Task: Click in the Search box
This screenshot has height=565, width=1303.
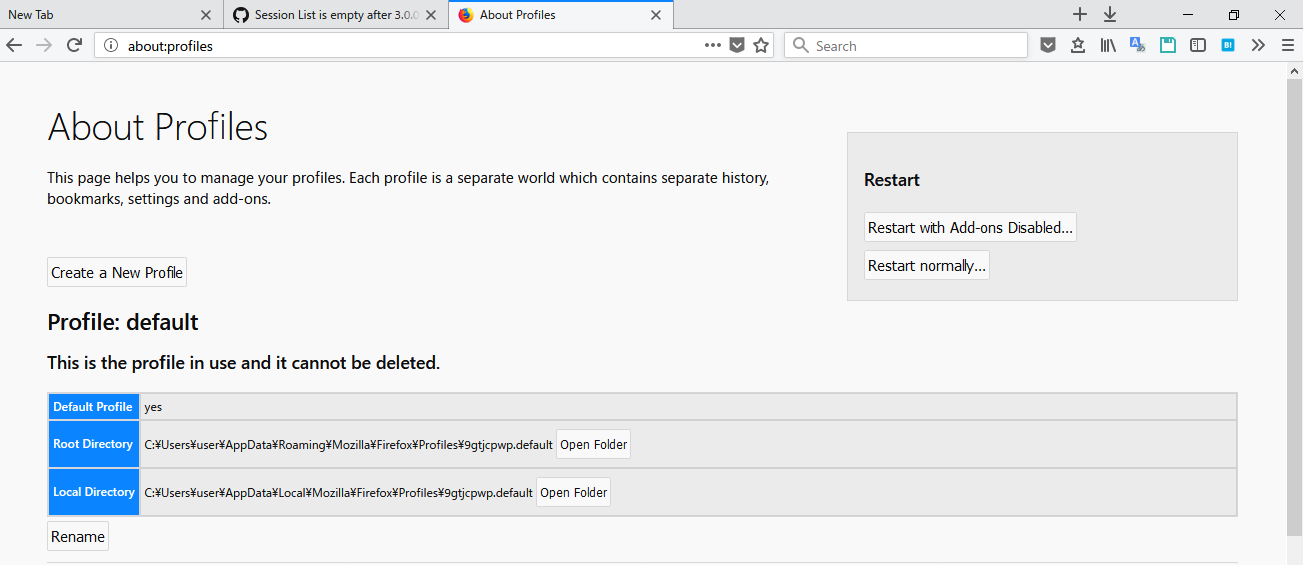Action: coord(905,45)
